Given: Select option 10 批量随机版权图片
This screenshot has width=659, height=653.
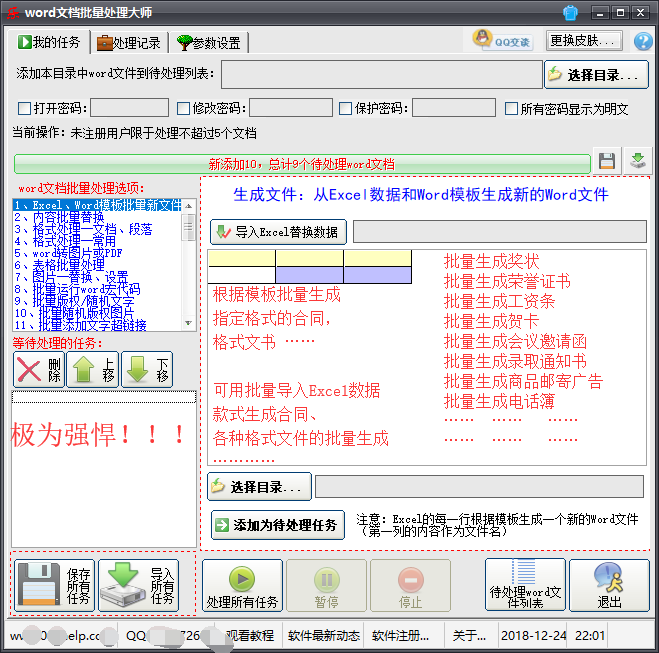Looking at the screenshot, I should point(97,313).
